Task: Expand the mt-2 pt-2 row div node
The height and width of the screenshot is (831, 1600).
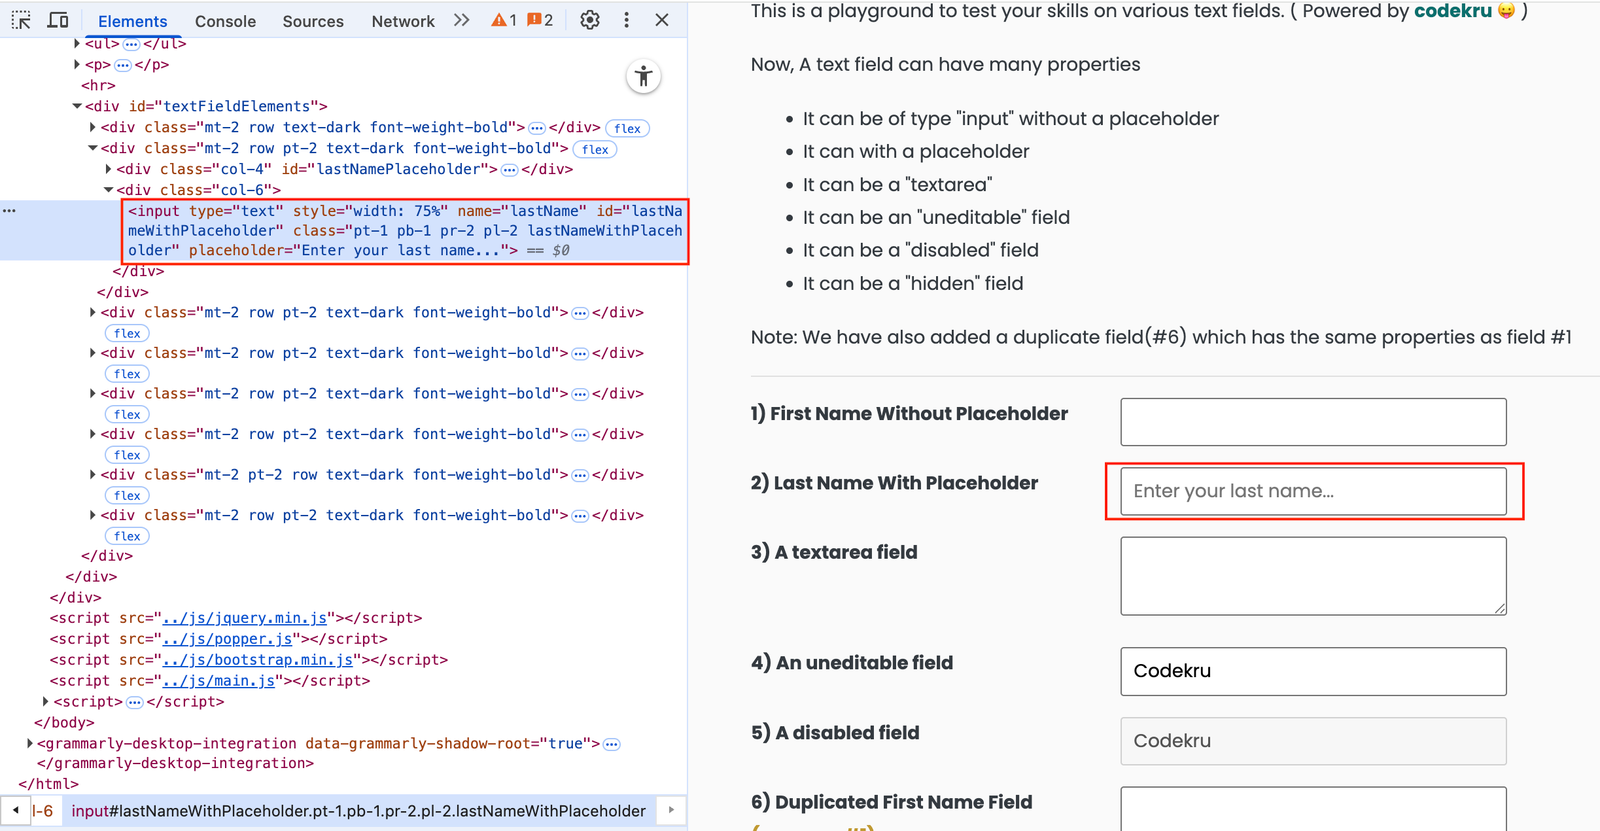Action: click(x=93, y=475)
